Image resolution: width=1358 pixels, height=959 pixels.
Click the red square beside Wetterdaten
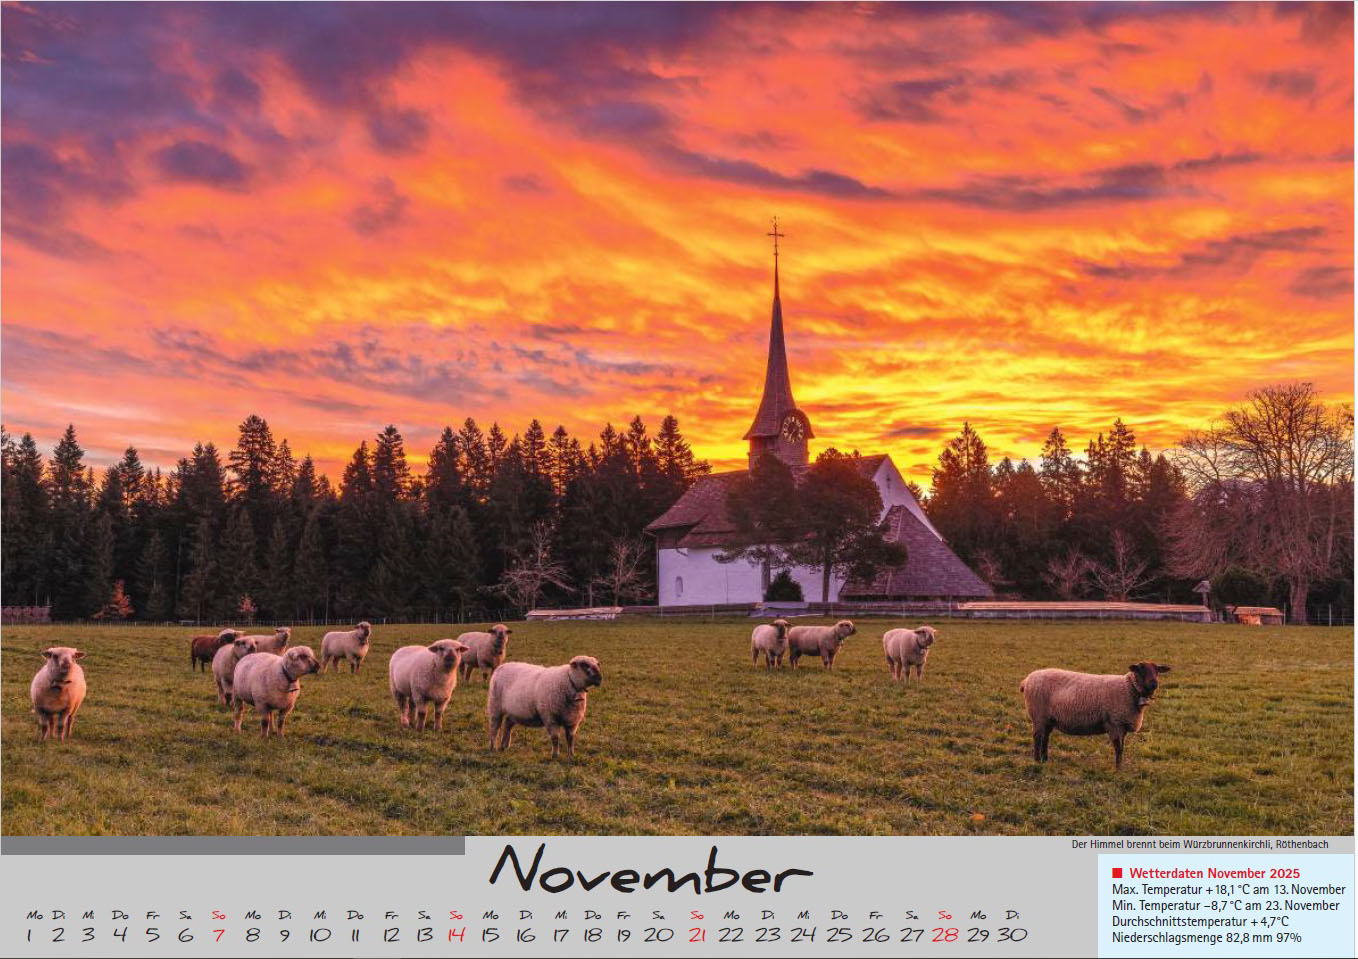1117,873
